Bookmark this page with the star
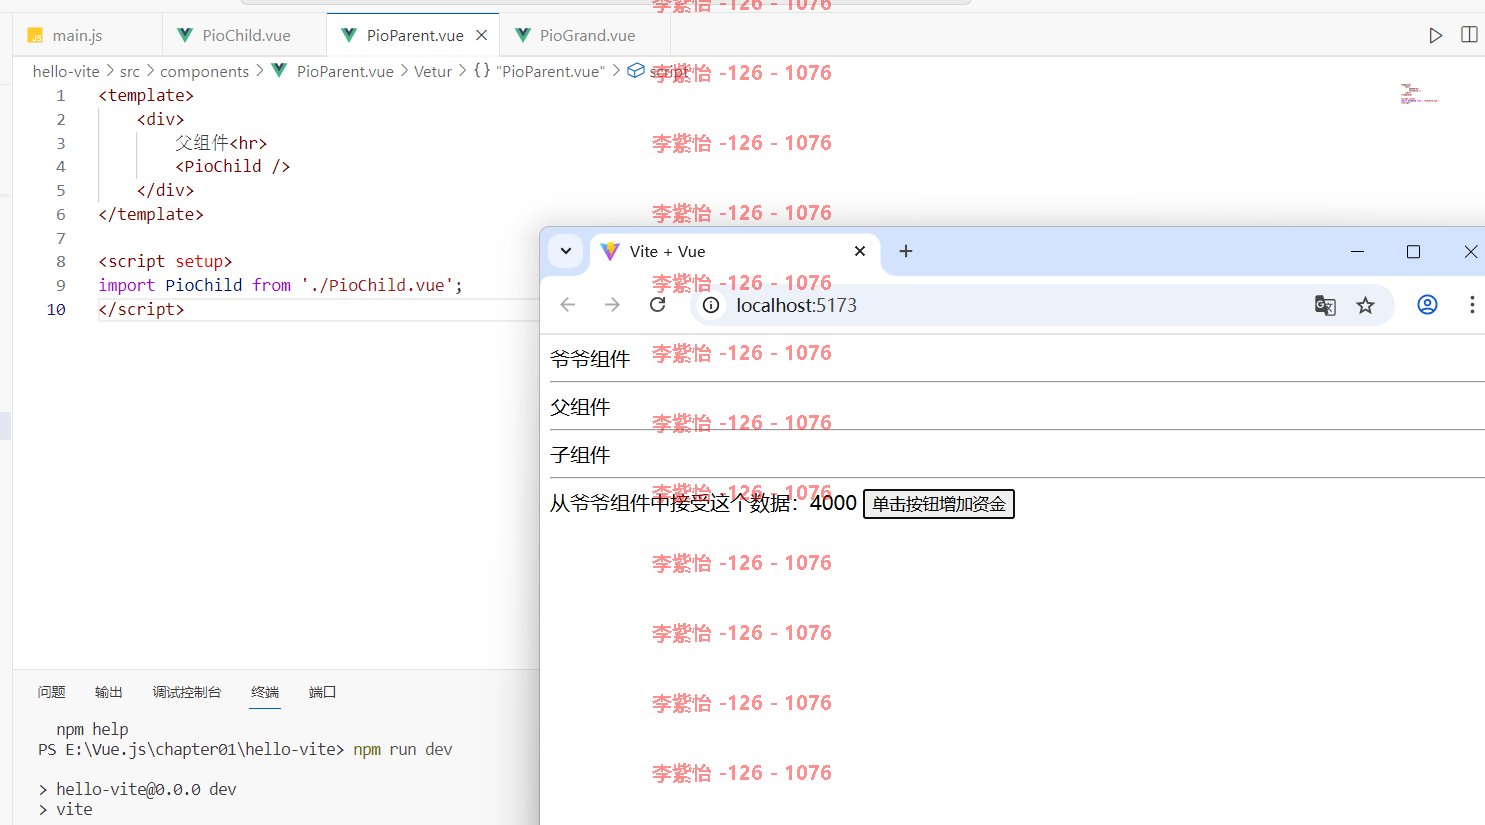The image size is (1485, 825). [x=1365, y=305]
